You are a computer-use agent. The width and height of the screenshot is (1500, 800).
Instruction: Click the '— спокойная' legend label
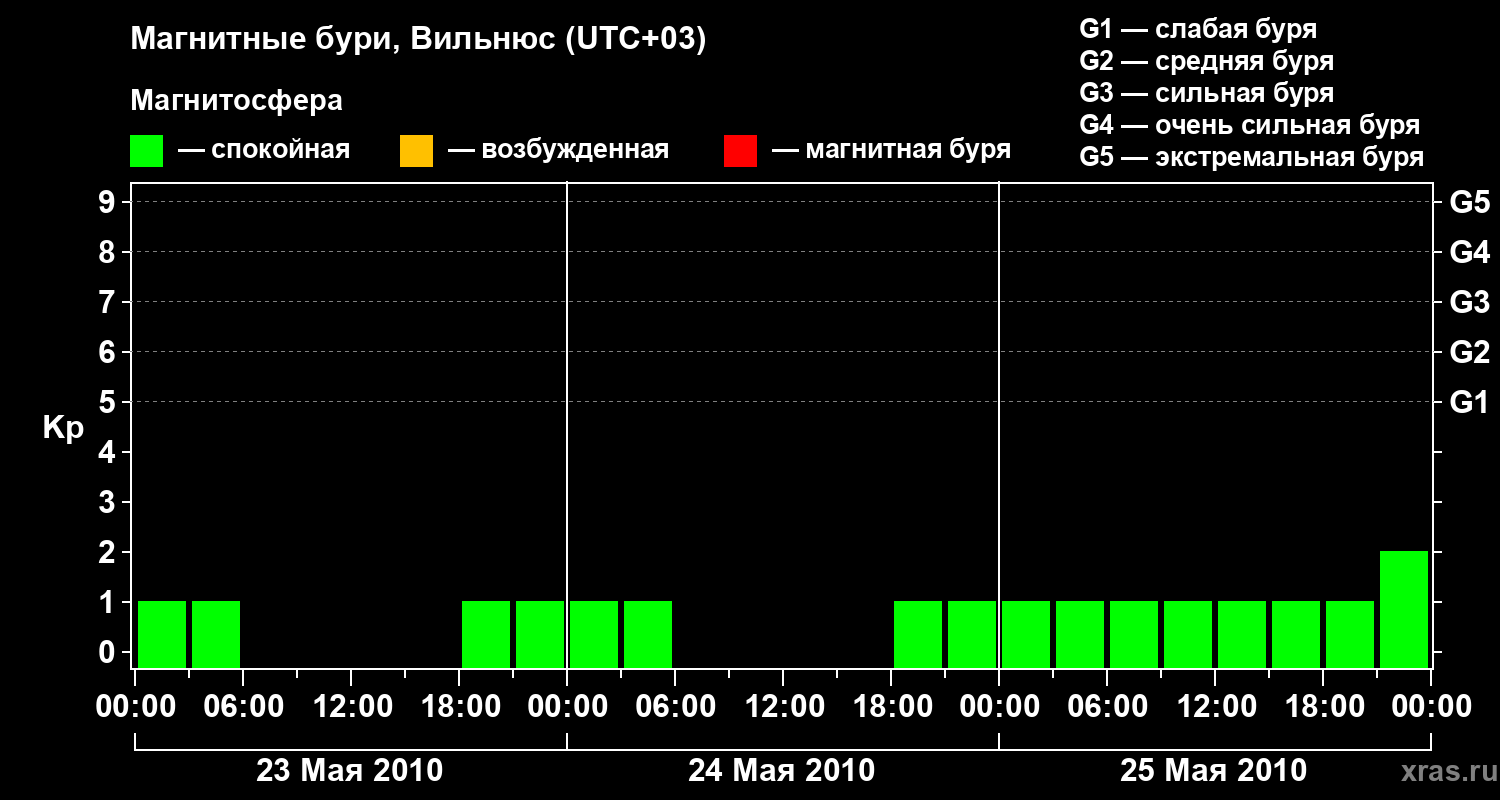coord(264,151)
